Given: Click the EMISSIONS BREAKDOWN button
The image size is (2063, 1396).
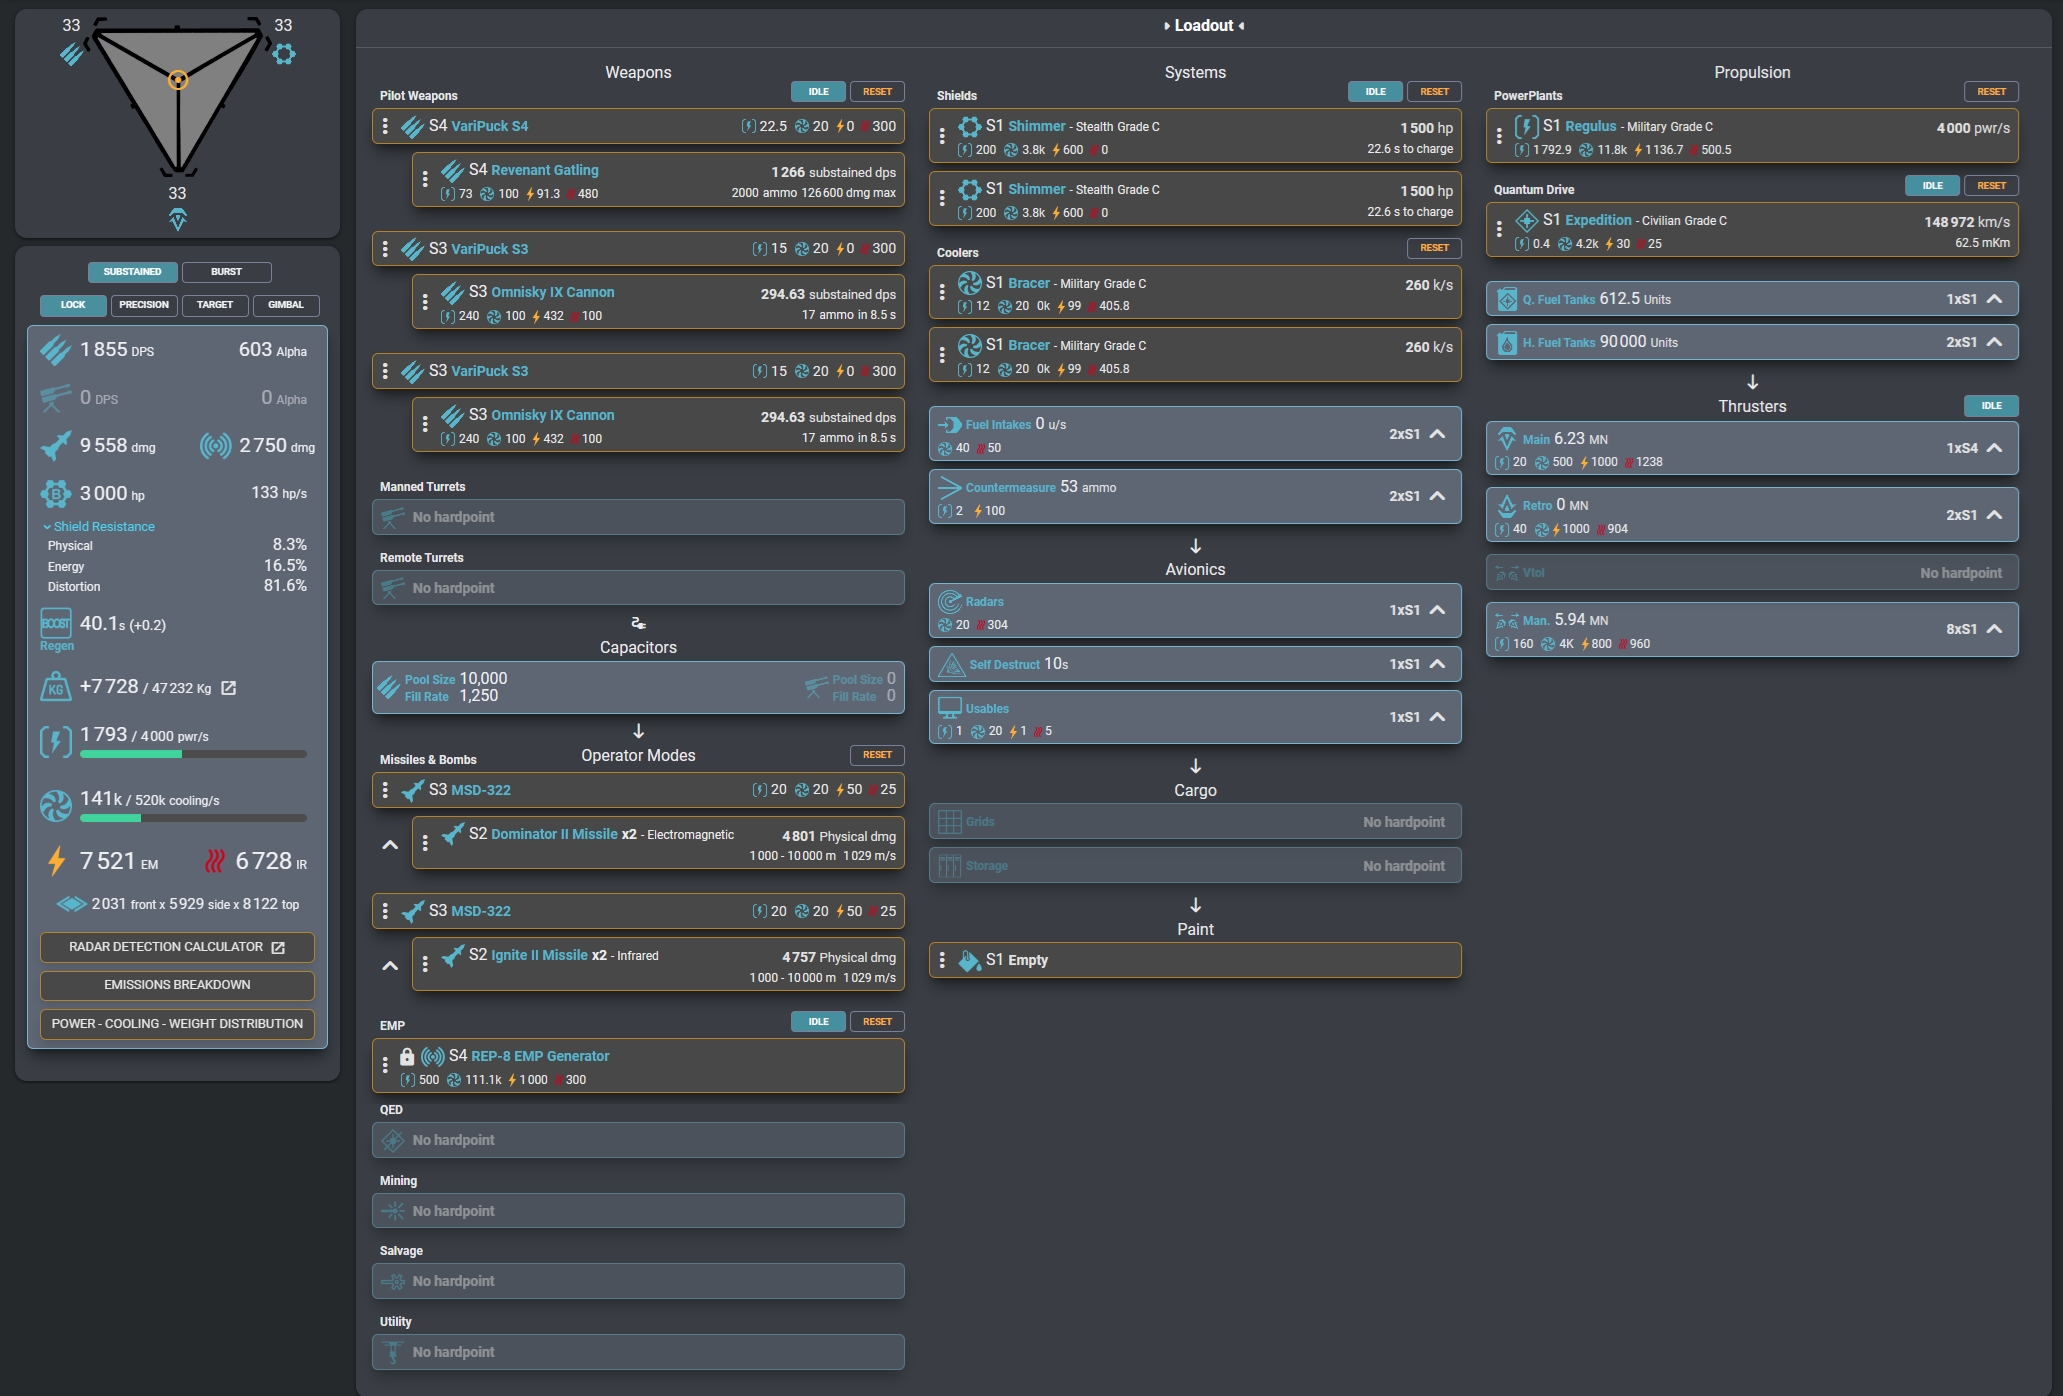Looking at the screenshot, I should [177, 985].
